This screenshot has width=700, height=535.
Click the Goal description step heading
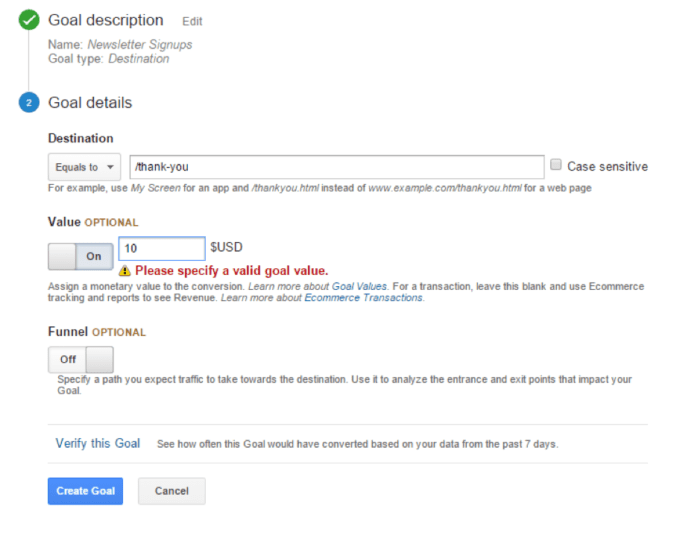(105, 20)
